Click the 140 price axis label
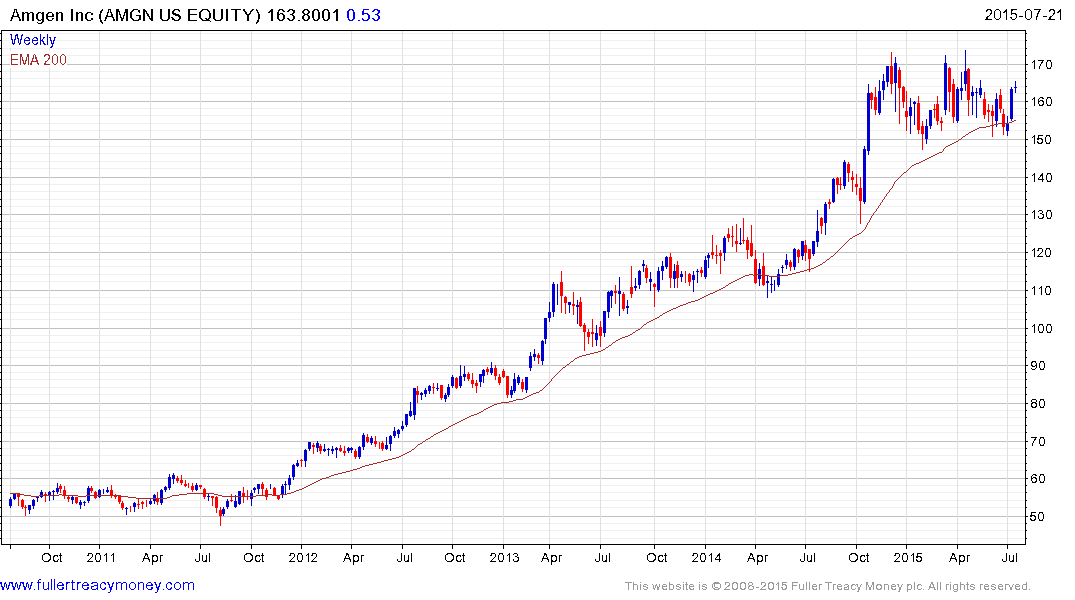The image size is (1075, 600). click(1041, 177)
